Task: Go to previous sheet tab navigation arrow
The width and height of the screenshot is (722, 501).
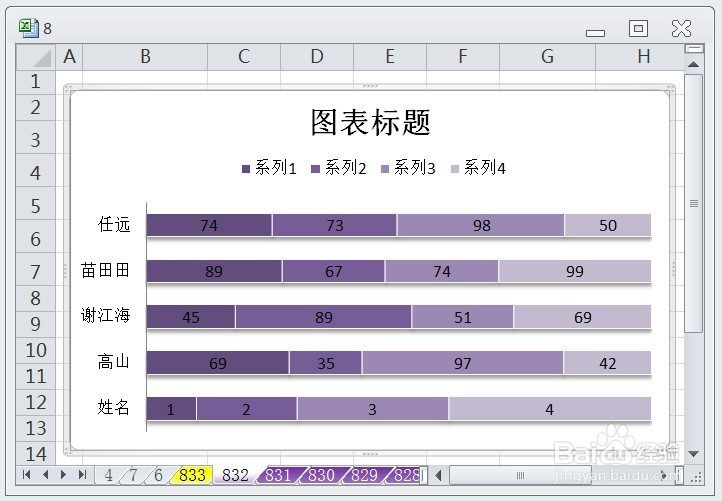Action: coord(45,475)
